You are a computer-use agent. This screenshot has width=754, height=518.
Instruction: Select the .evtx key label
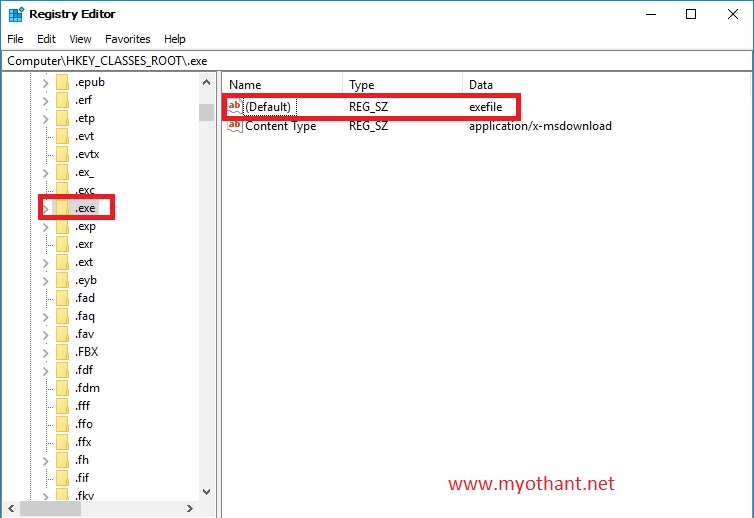coord(87,154)
